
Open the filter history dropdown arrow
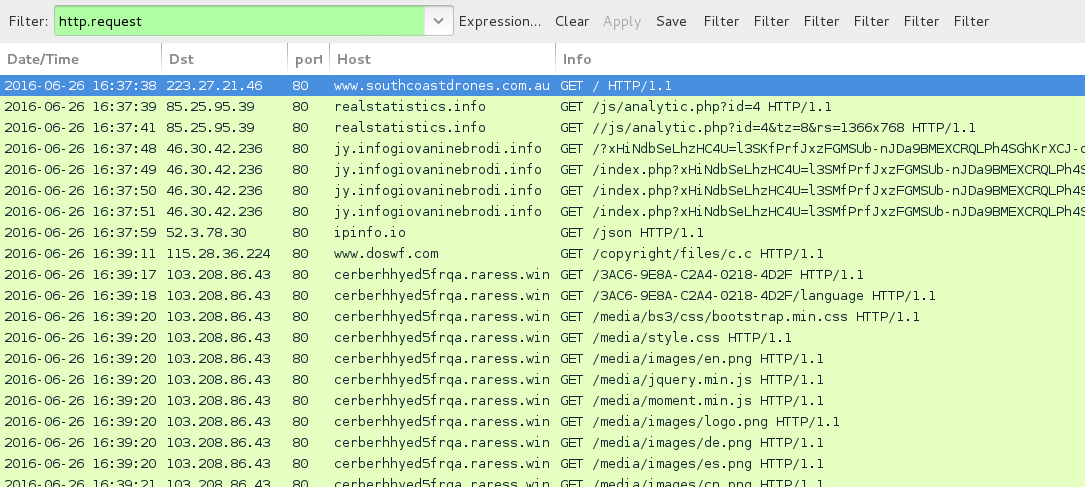coord(438,21)
